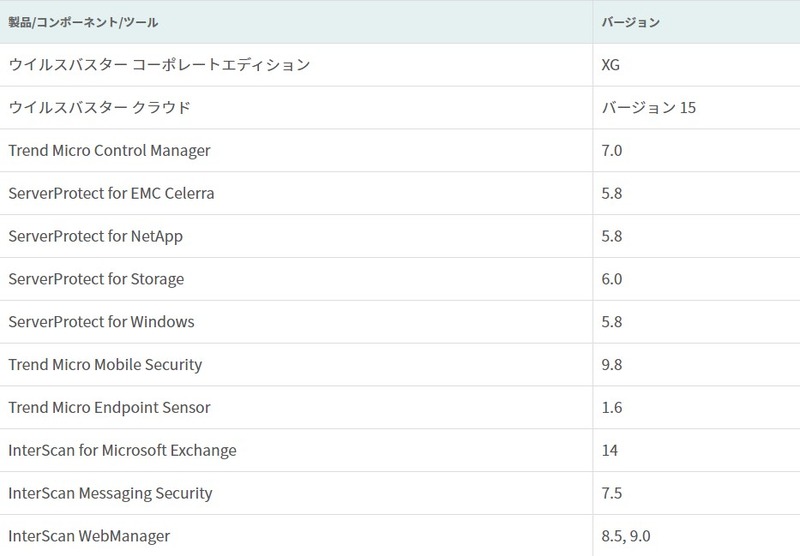Click the XG version value

pyautogui.click(x=612, y=65)
